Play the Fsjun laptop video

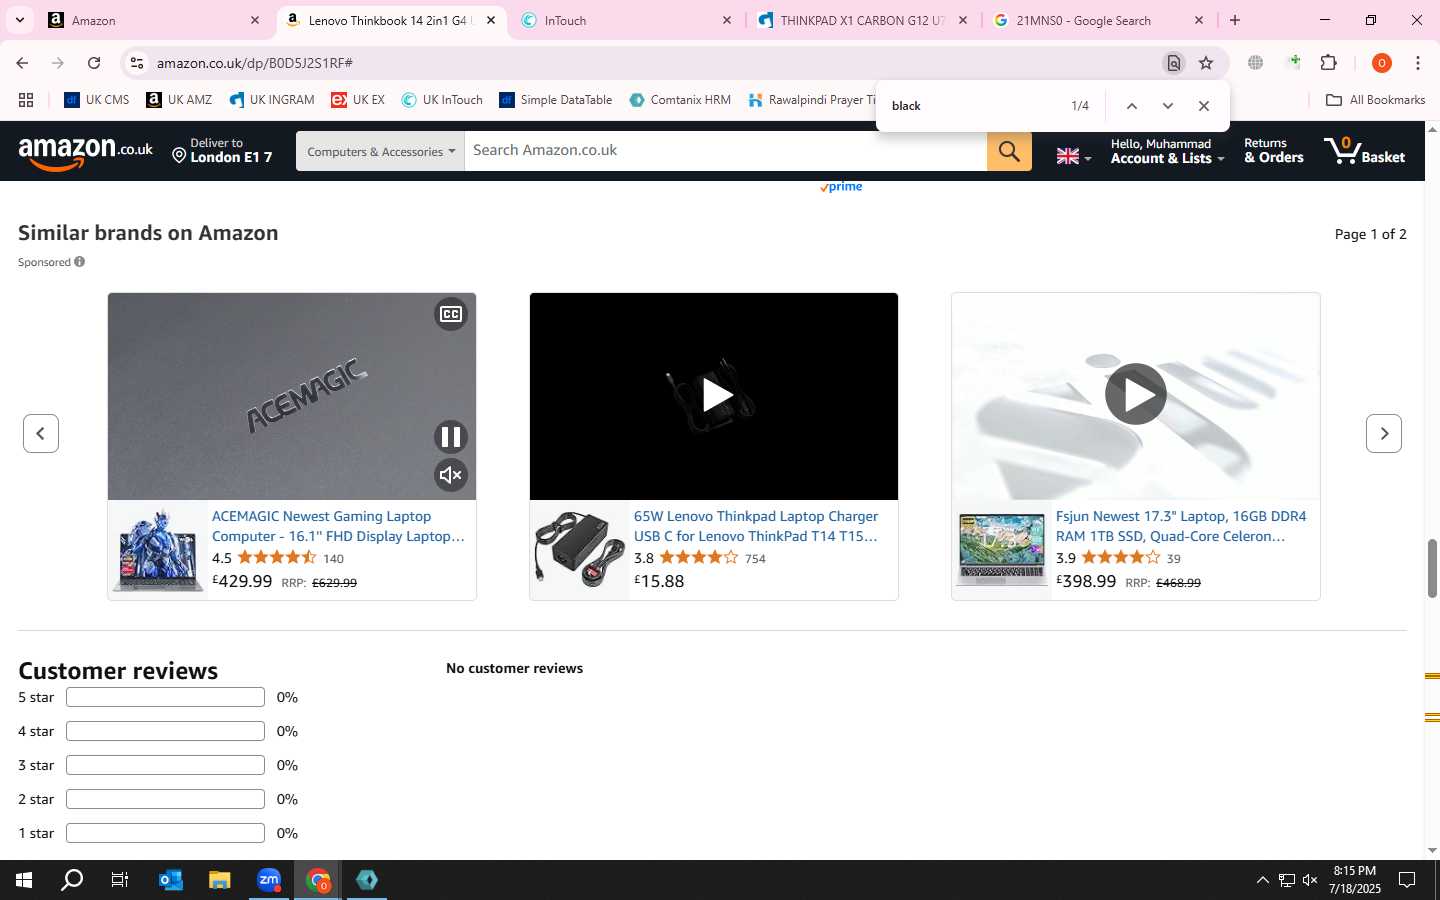pos(1136,395)
